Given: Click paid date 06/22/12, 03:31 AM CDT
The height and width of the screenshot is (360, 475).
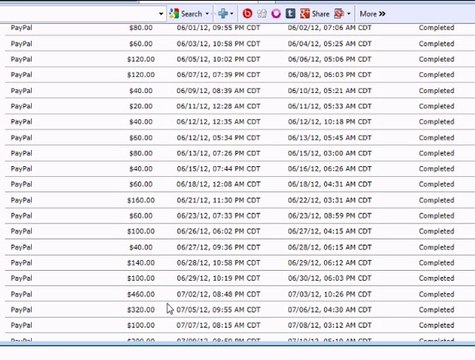Looking at the screenshot, I should (x=329, y=200).
